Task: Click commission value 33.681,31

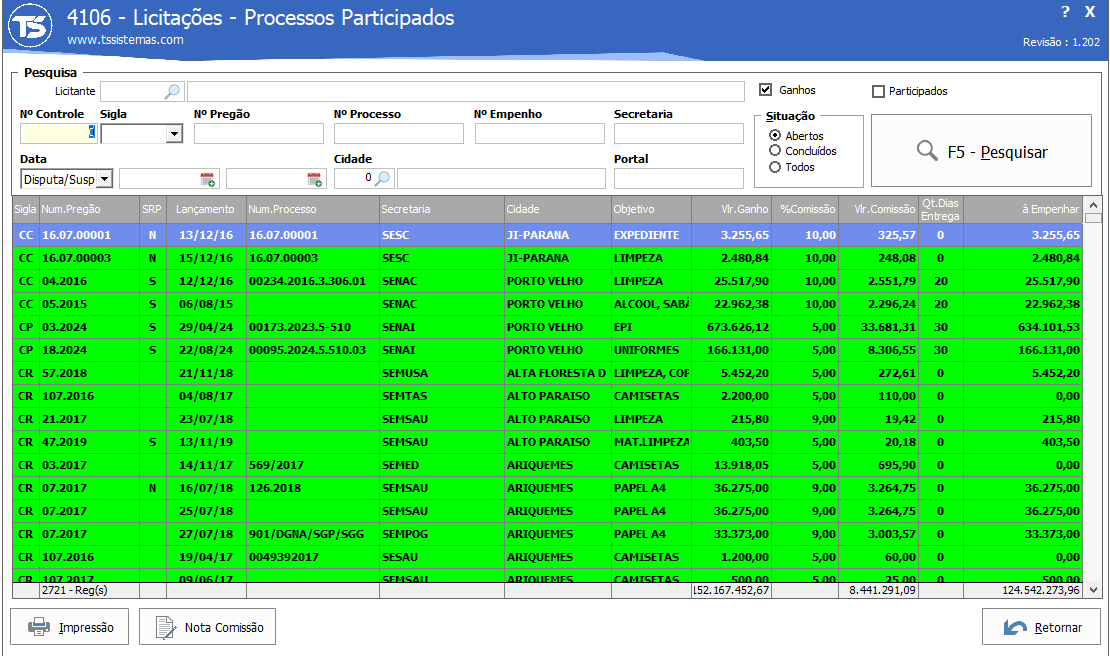Action: click(879, 327)
